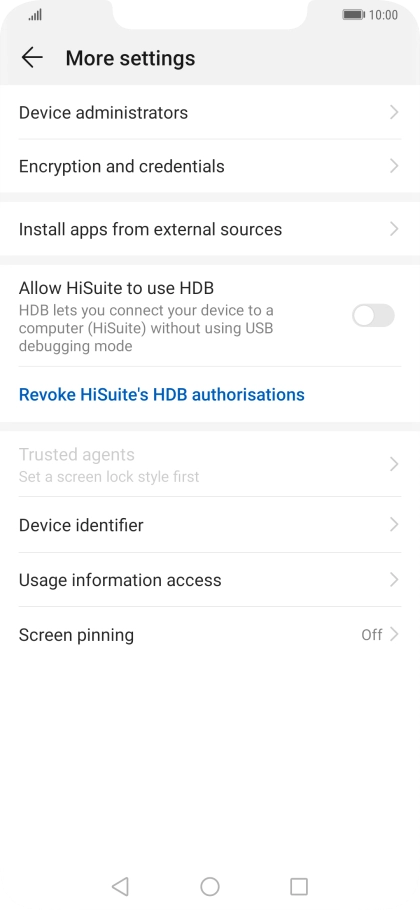The image size is (420, 910).
Task: Open recent apps with square icon
Action: coord(299,886)
